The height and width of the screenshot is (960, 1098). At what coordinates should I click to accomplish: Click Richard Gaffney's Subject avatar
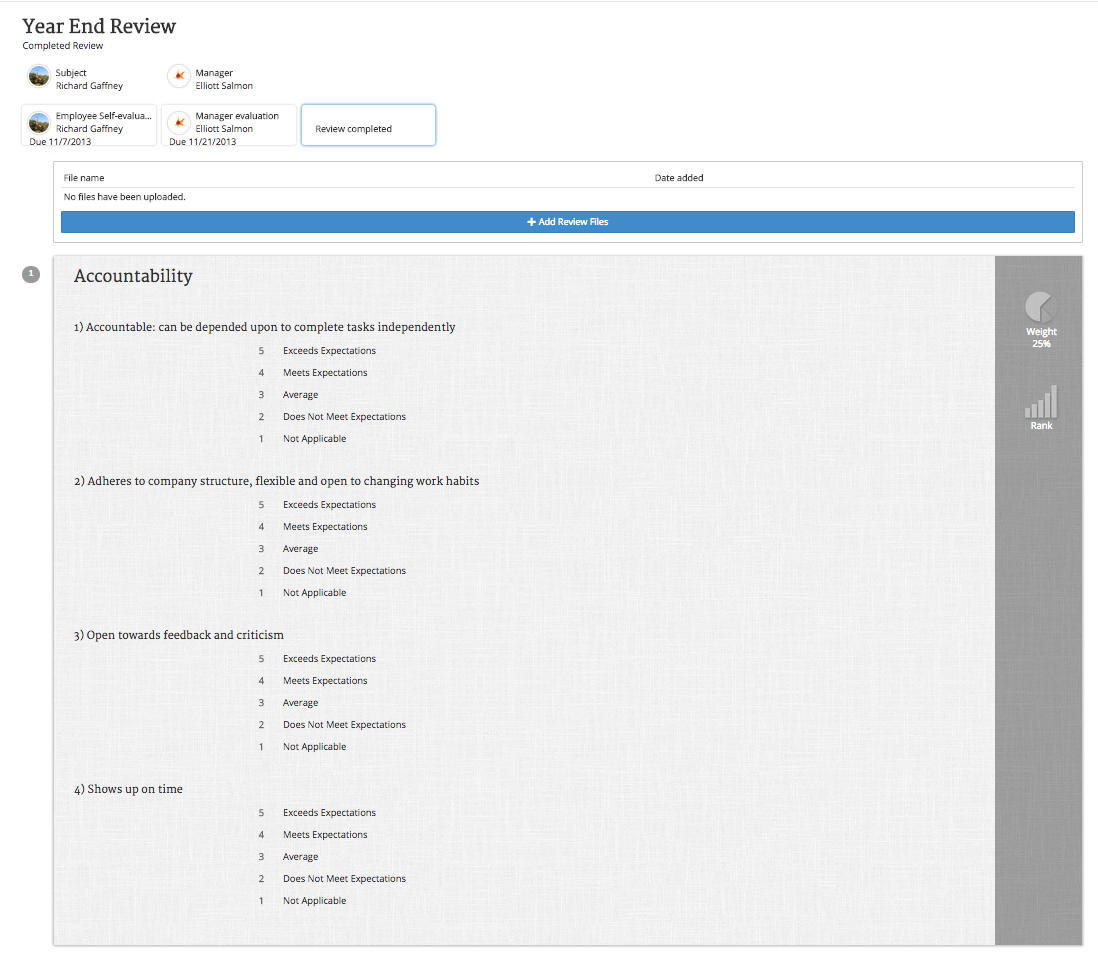tap(38, 76)
